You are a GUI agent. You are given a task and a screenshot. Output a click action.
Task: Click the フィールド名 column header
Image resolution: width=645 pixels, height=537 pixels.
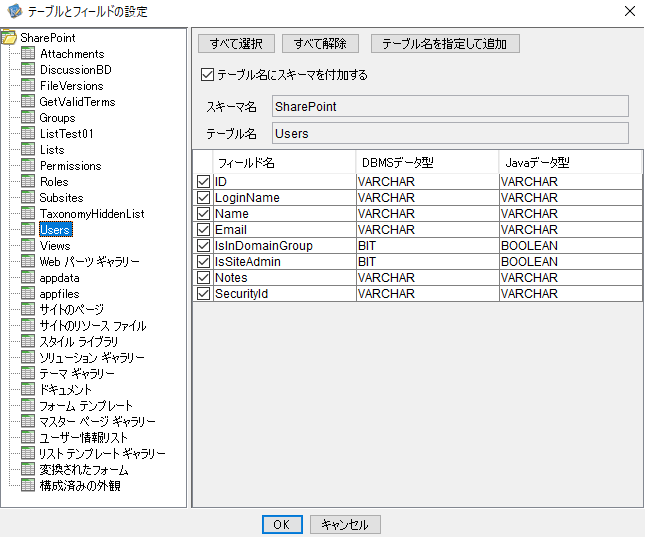coord(284,162)
